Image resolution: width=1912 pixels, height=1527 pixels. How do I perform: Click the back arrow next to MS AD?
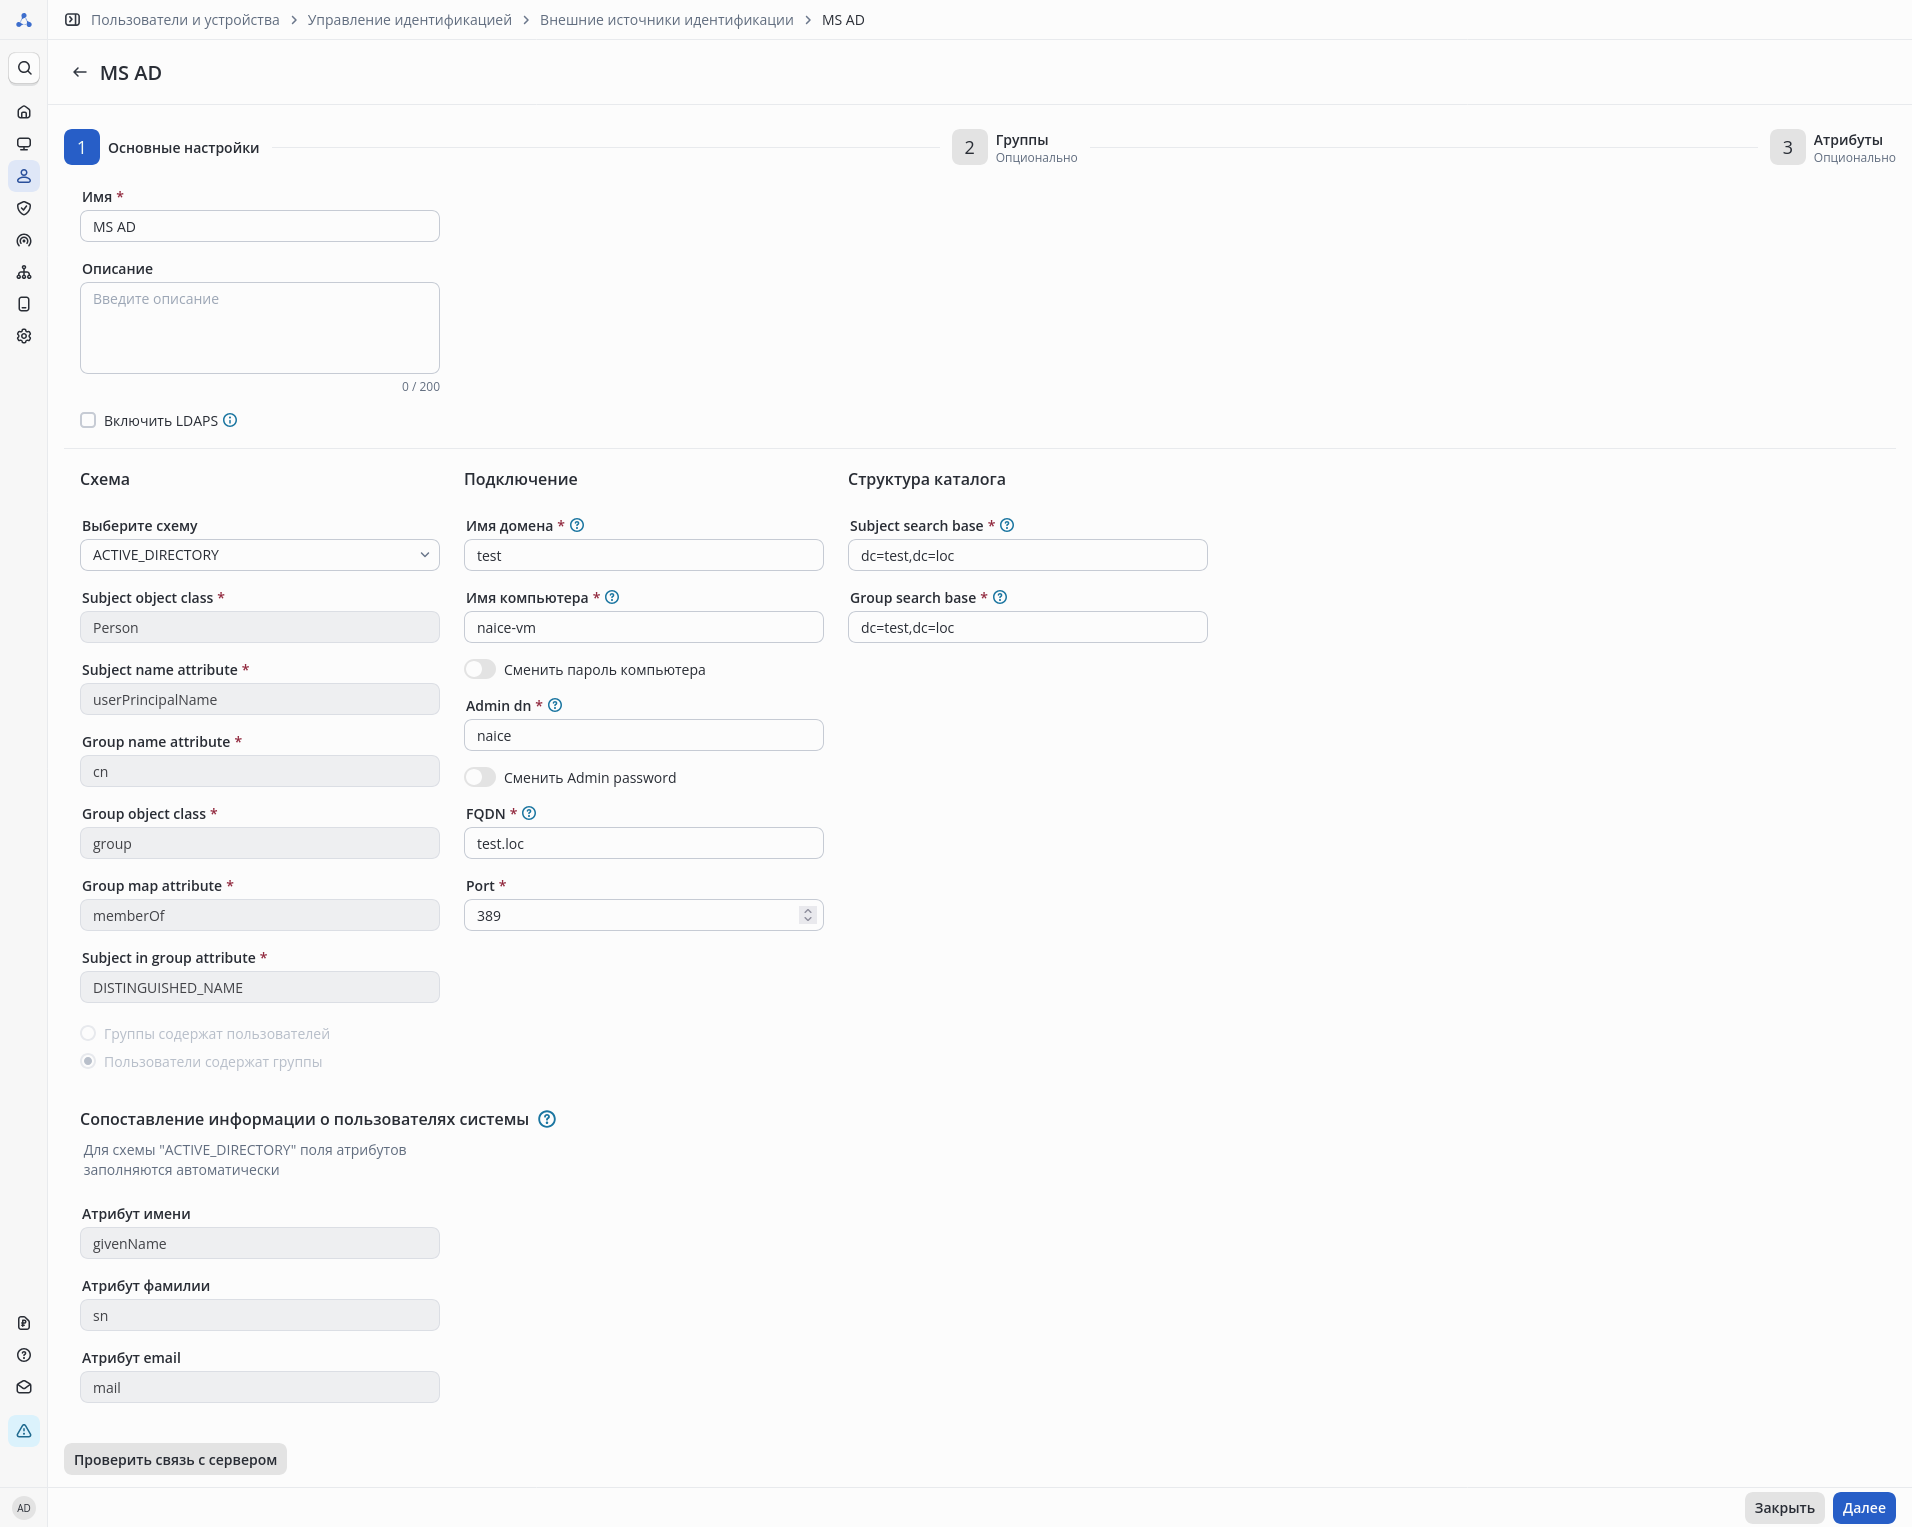pos(80,73)
